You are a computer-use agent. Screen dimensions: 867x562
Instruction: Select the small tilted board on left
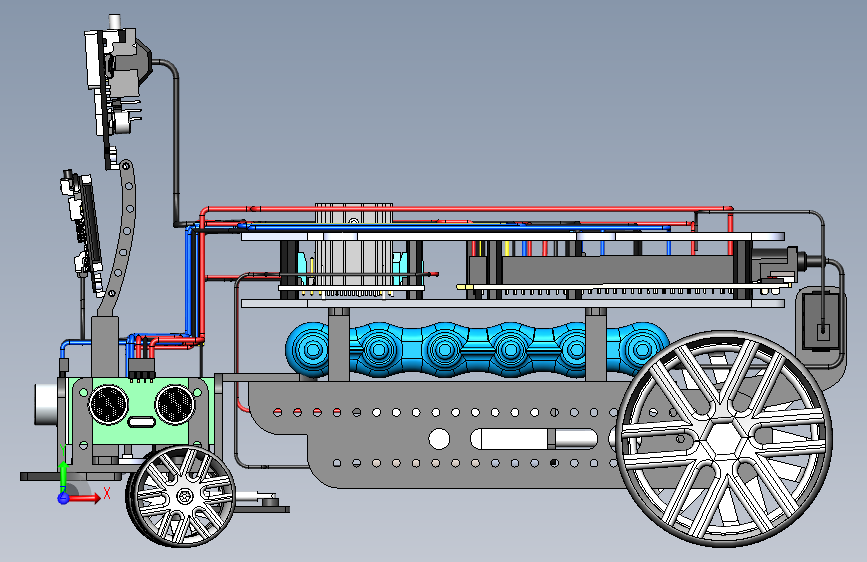coord(82,232)
